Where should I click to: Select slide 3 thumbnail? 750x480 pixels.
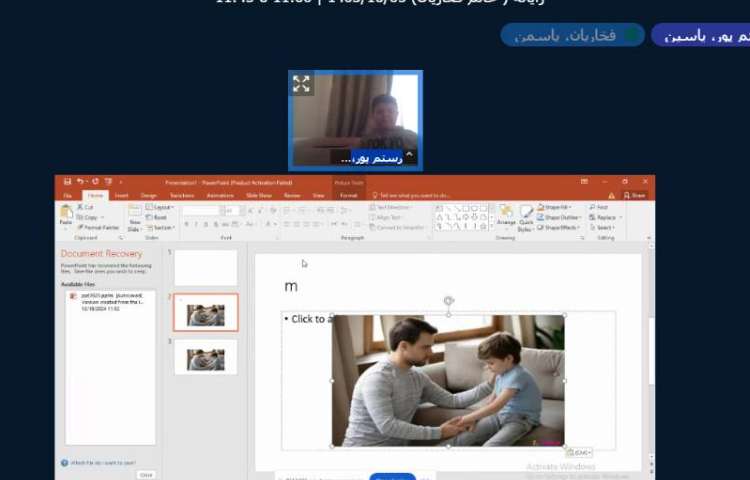205,357
